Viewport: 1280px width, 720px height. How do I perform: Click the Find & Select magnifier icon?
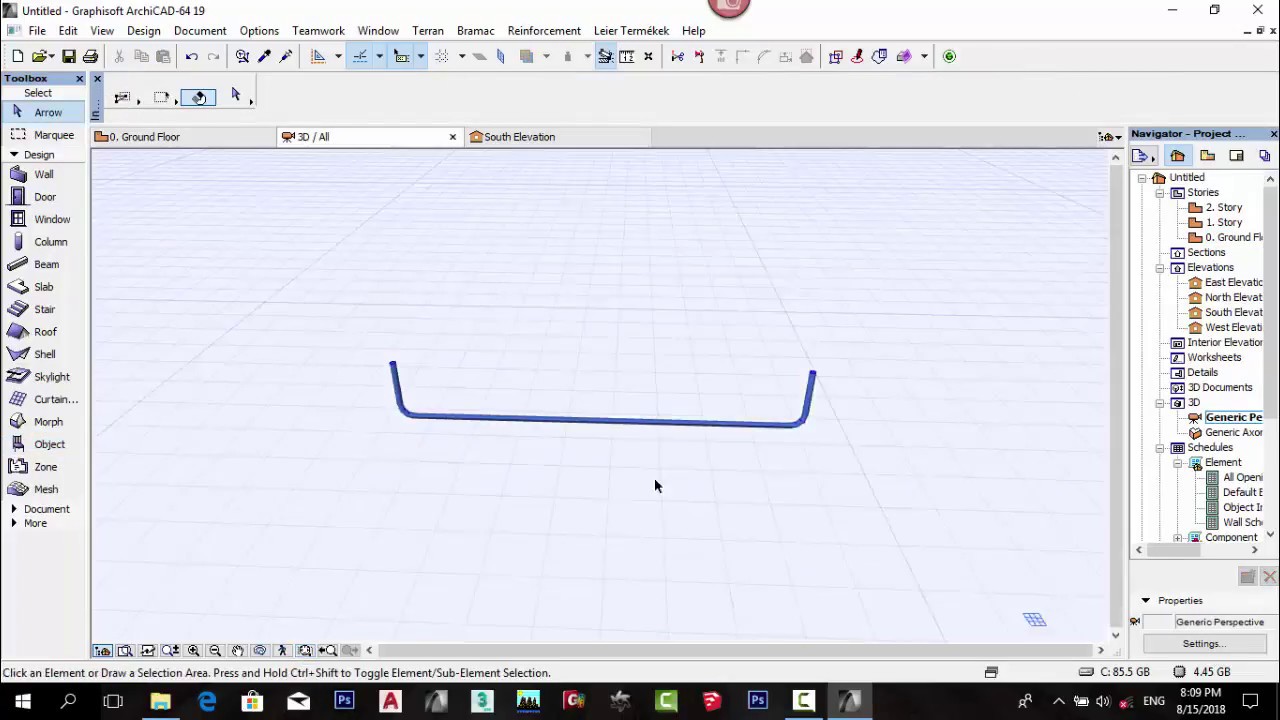click(x=242, y=56)
